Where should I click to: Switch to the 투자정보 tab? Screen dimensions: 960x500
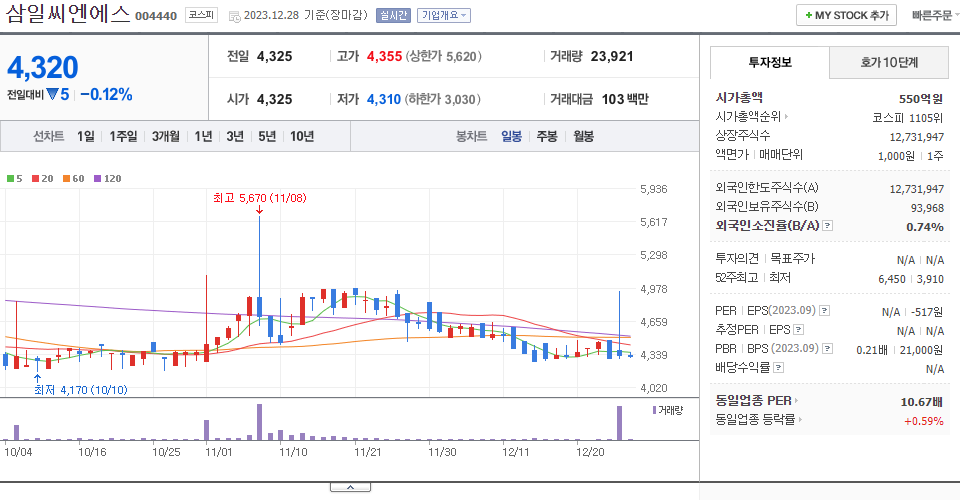pos(770,62)
